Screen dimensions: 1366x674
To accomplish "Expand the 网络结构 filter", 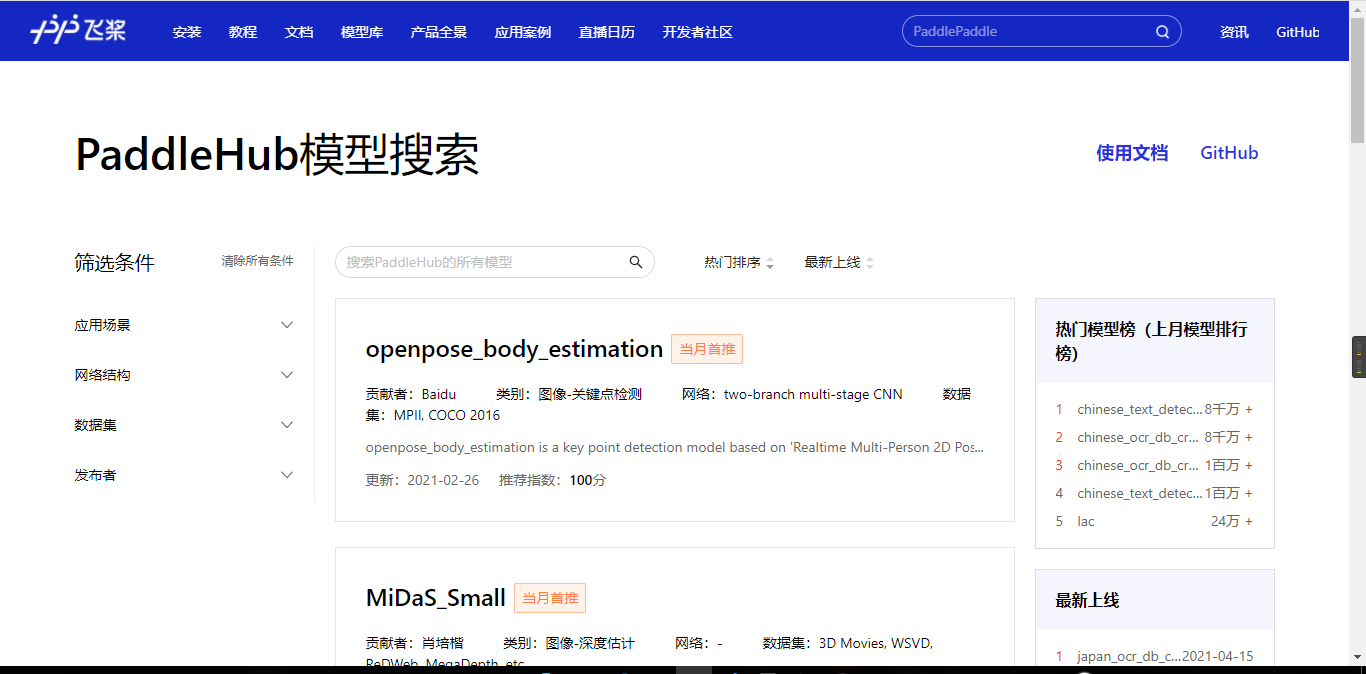I will click(184, 375).
